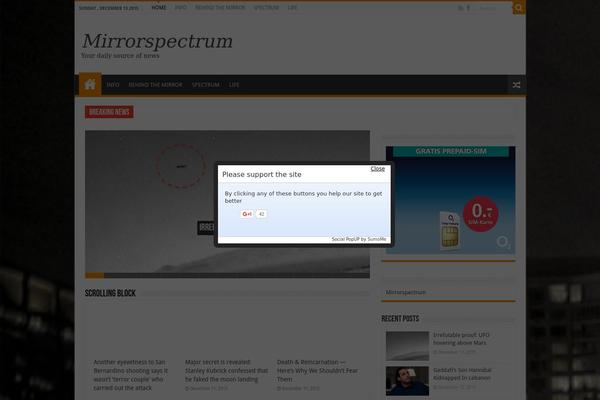Click the search input field in top bar

tap(494, 8)
